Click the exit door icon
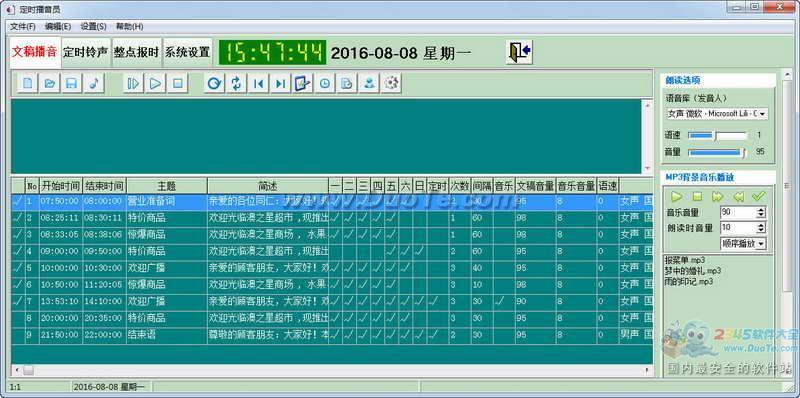The width and height of the screenshot is (800, 398). 519,52
